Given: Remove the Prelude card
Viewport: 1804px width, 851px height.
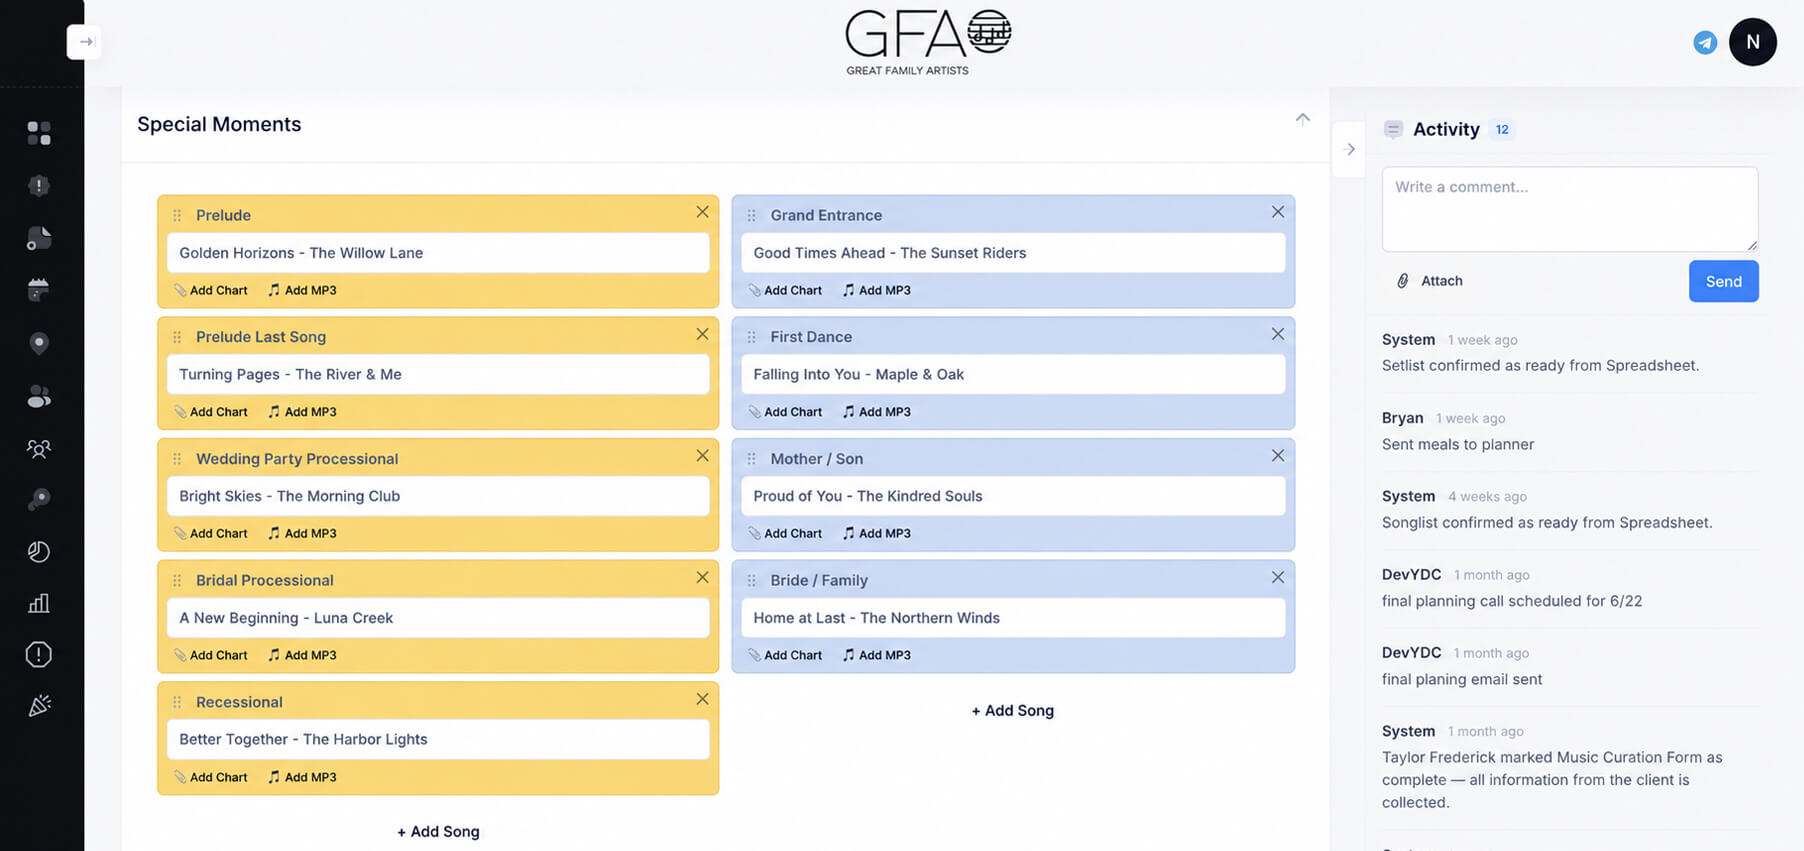Looking at the screenshot, I should point(703,212).
